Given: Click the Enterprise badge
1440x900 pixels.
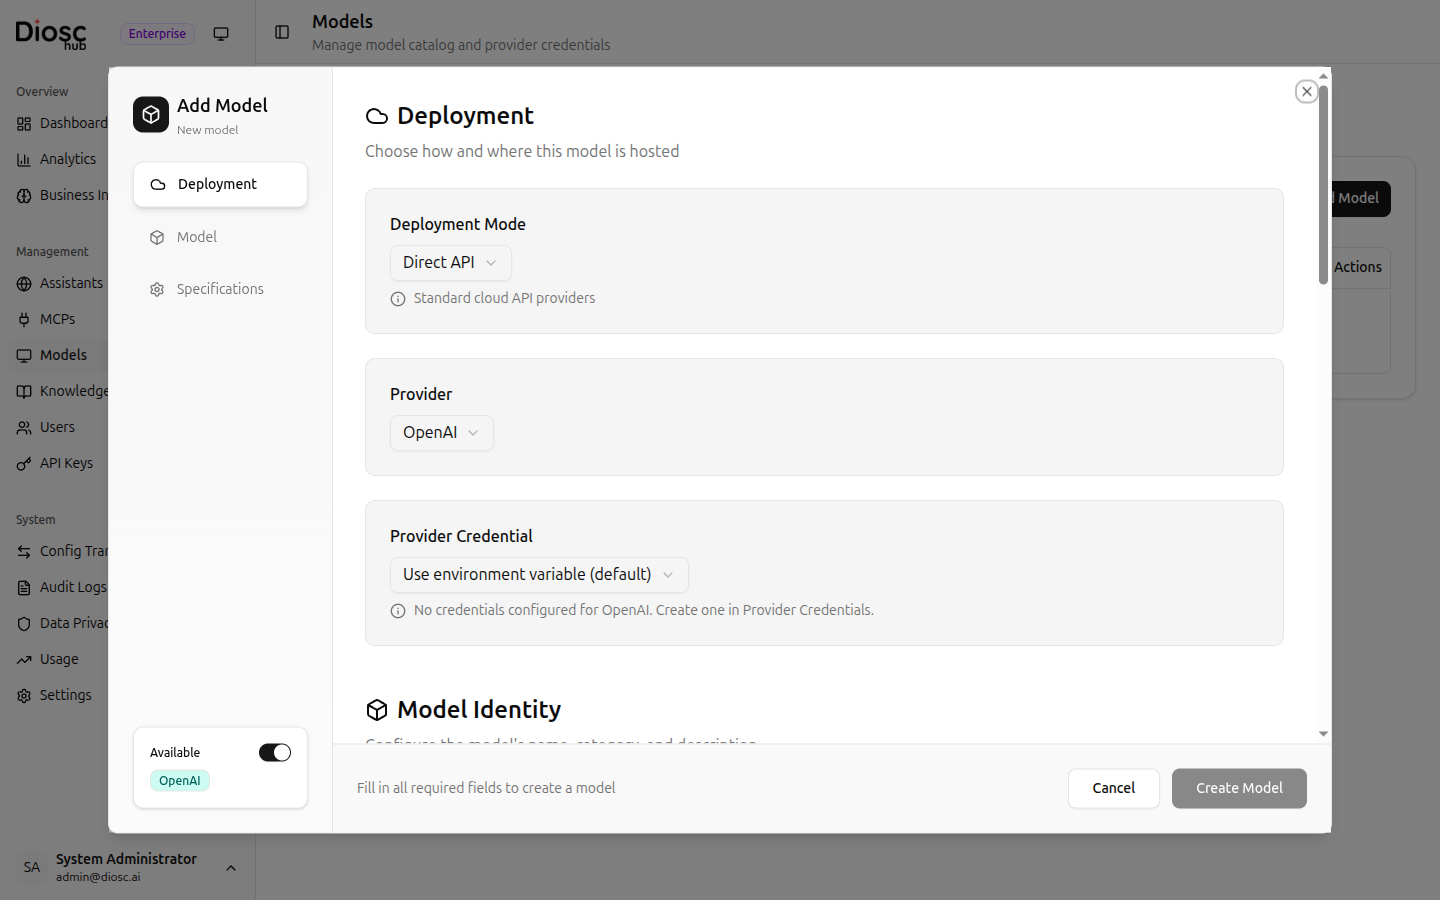Looking at the screenshot, I should 157,34.
